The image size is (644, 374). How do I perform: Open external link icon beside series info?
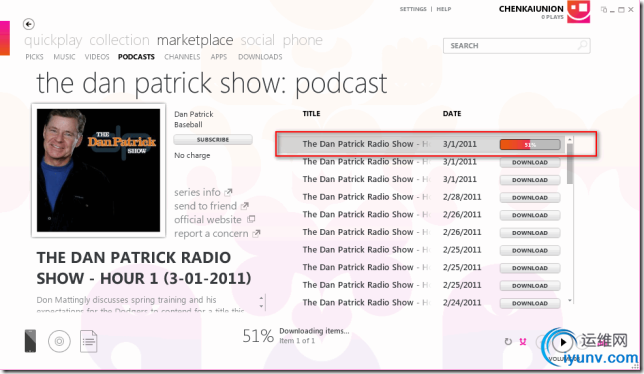228,192
